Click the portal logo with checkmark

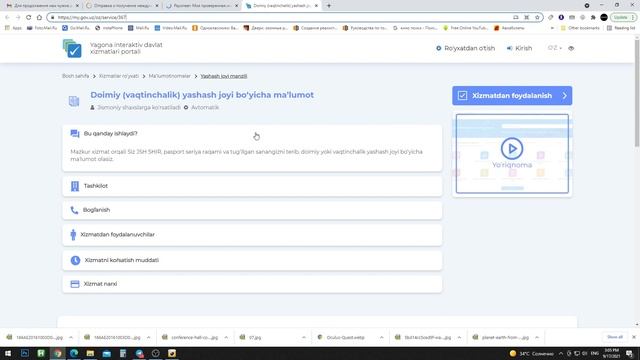click(x=72, y=48)
